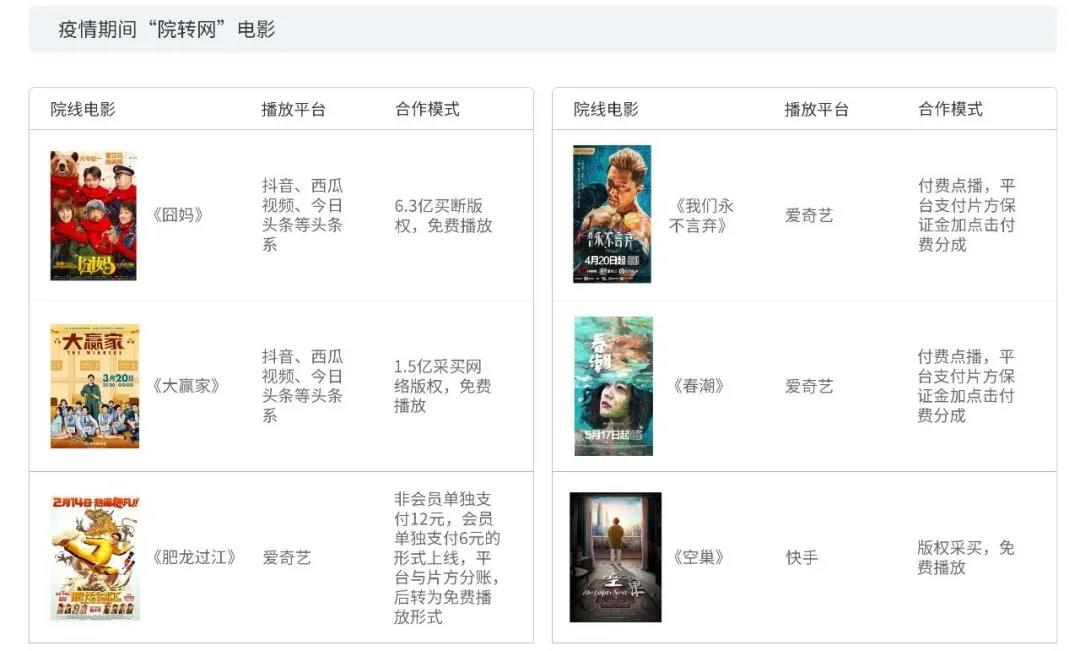The height and width of the screenshot is (651, 1080).
Task: Click 付费点播 description in the 《春潮》 row
Action: [x=966, y=386]
